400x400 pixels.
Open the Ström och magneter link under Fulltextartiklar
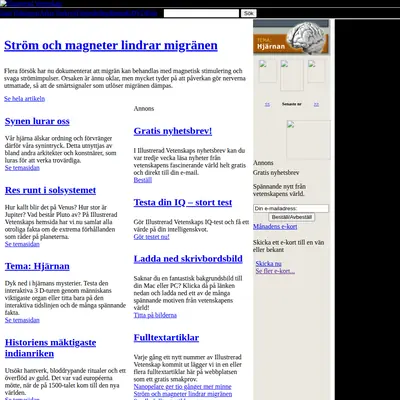click(183, 394)
